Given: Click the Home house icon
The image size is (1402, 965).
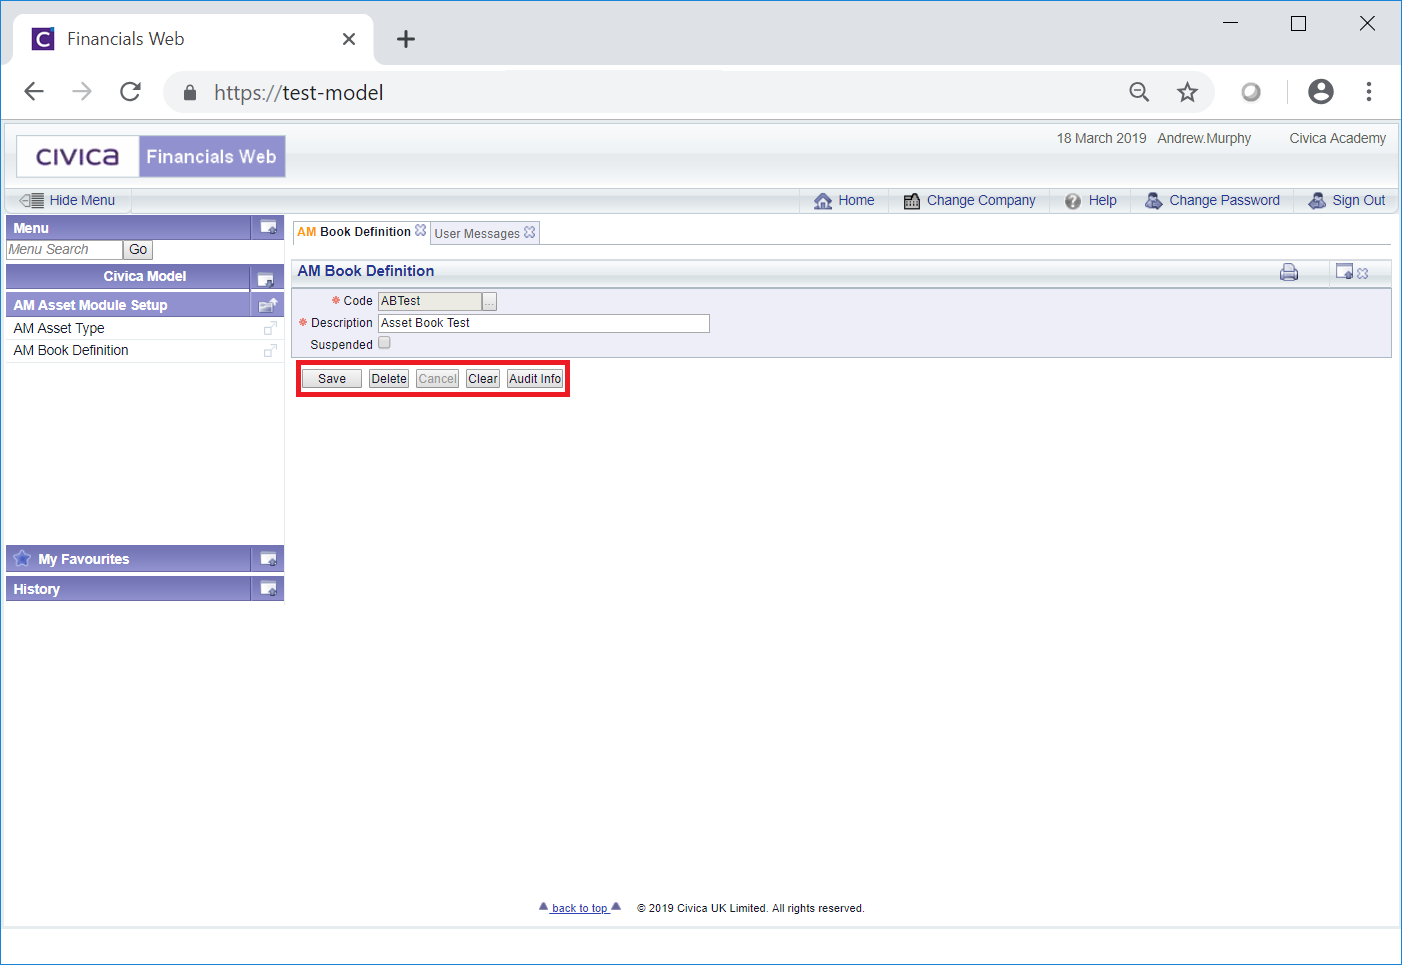Looking at the screenshot, I should (x=823, y=201).
